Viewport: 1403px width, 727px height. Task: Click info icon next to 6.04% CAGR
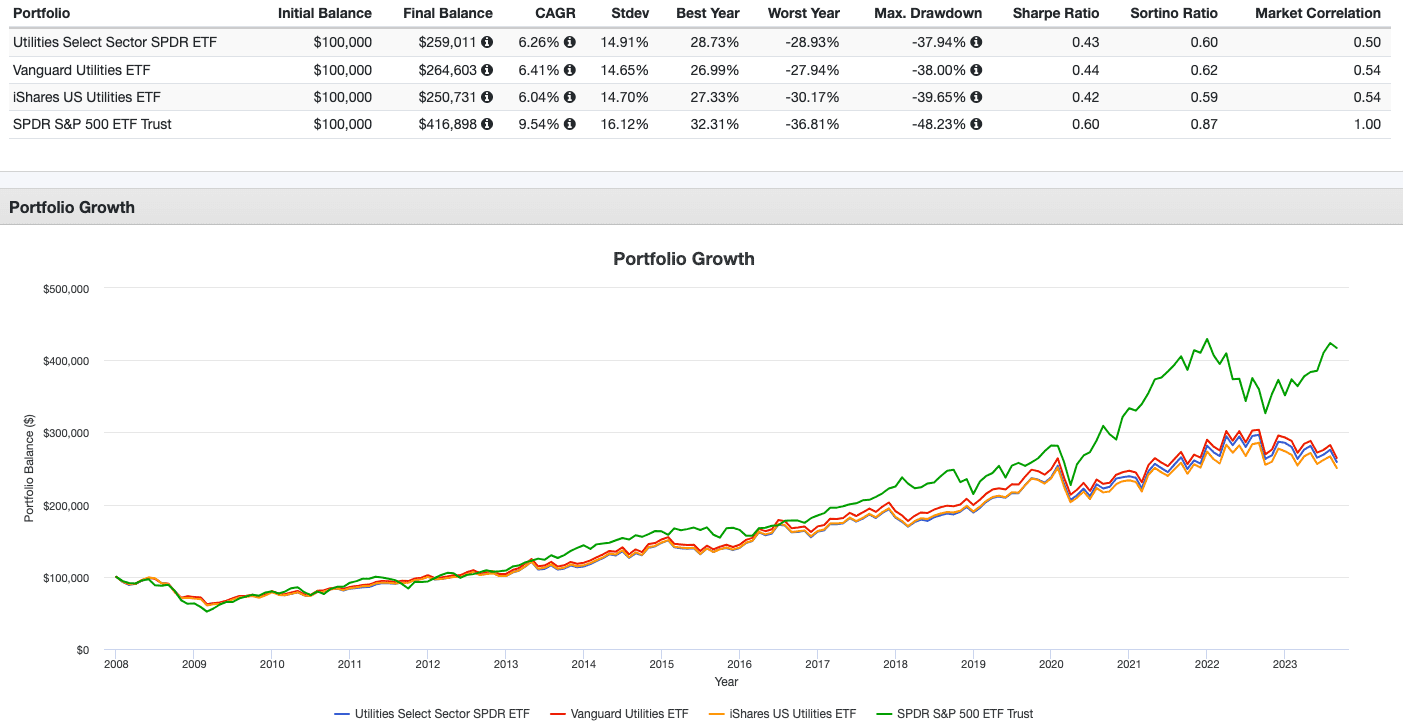(570, 97)
